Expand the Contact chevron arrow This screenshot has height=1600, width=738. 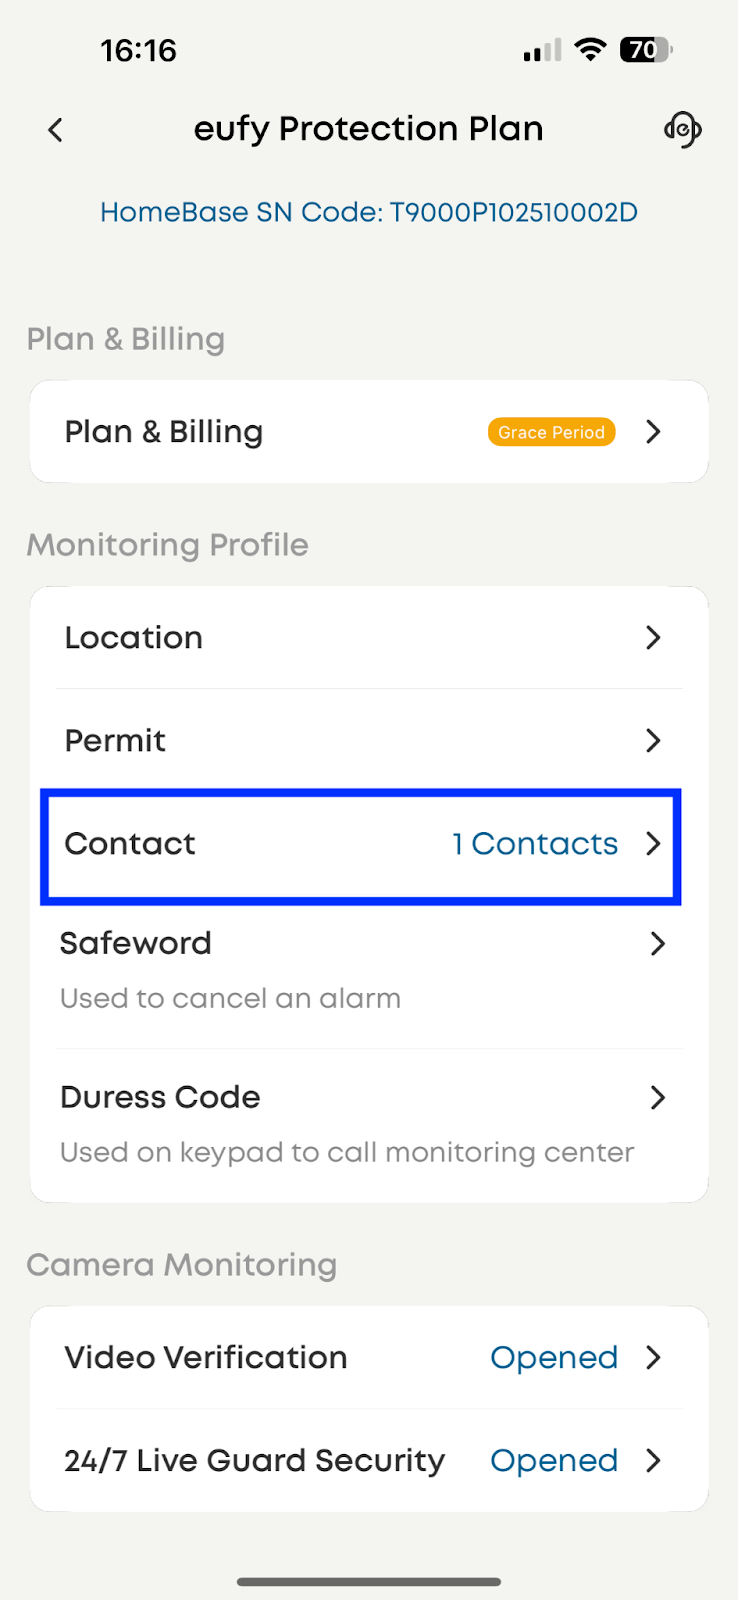click(x=654, y=844)
